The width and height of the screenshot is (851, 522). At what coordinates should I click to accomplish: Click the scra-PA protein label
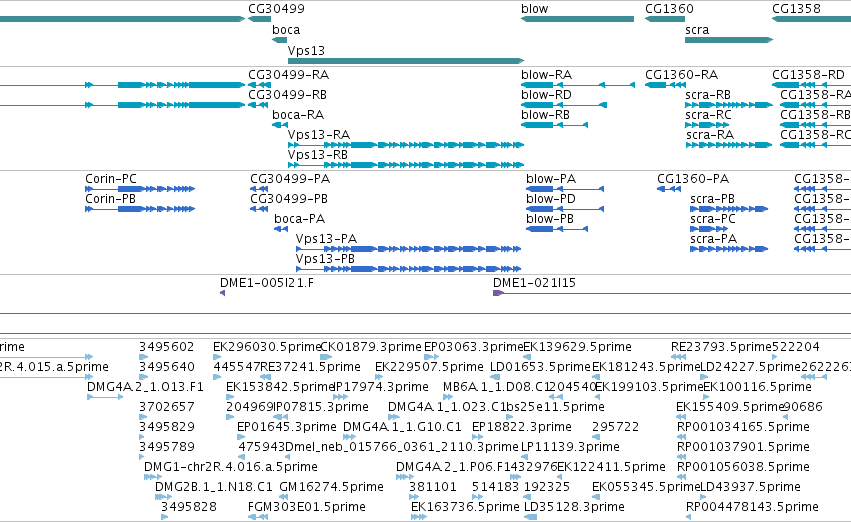[714, 239]
